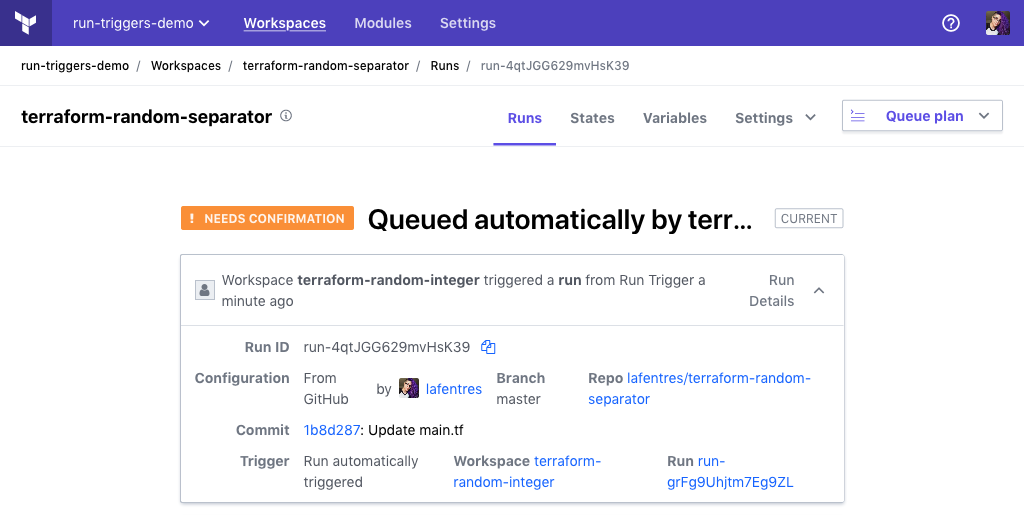Click the Run Details label
1024x515 pixels.
[772, 290]
